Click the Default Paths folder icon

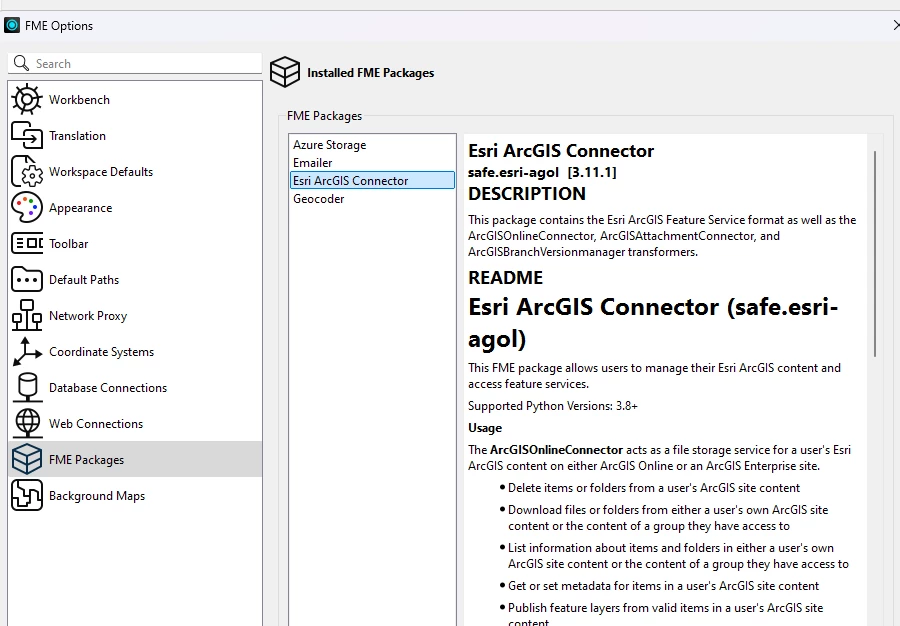(x=26, y=279)
